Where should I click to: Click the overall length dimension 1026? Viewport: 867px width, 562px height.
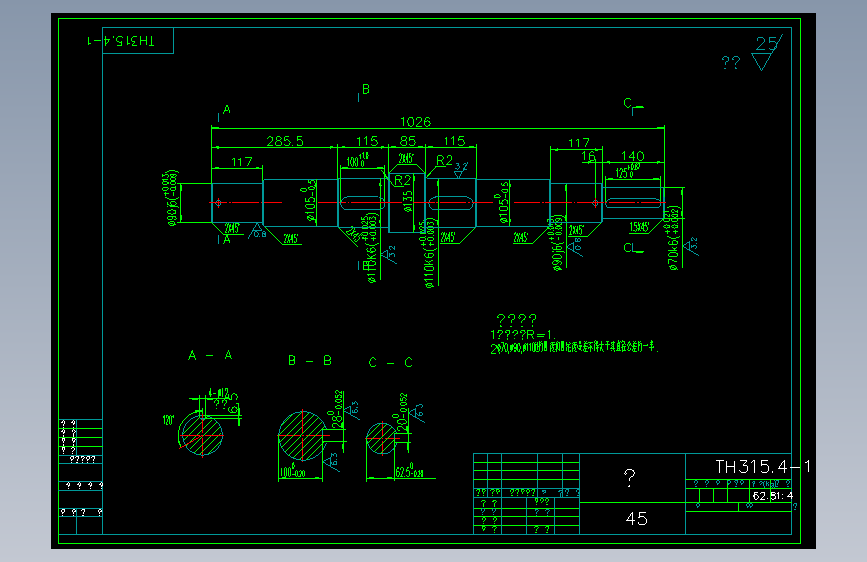[415, 122]
